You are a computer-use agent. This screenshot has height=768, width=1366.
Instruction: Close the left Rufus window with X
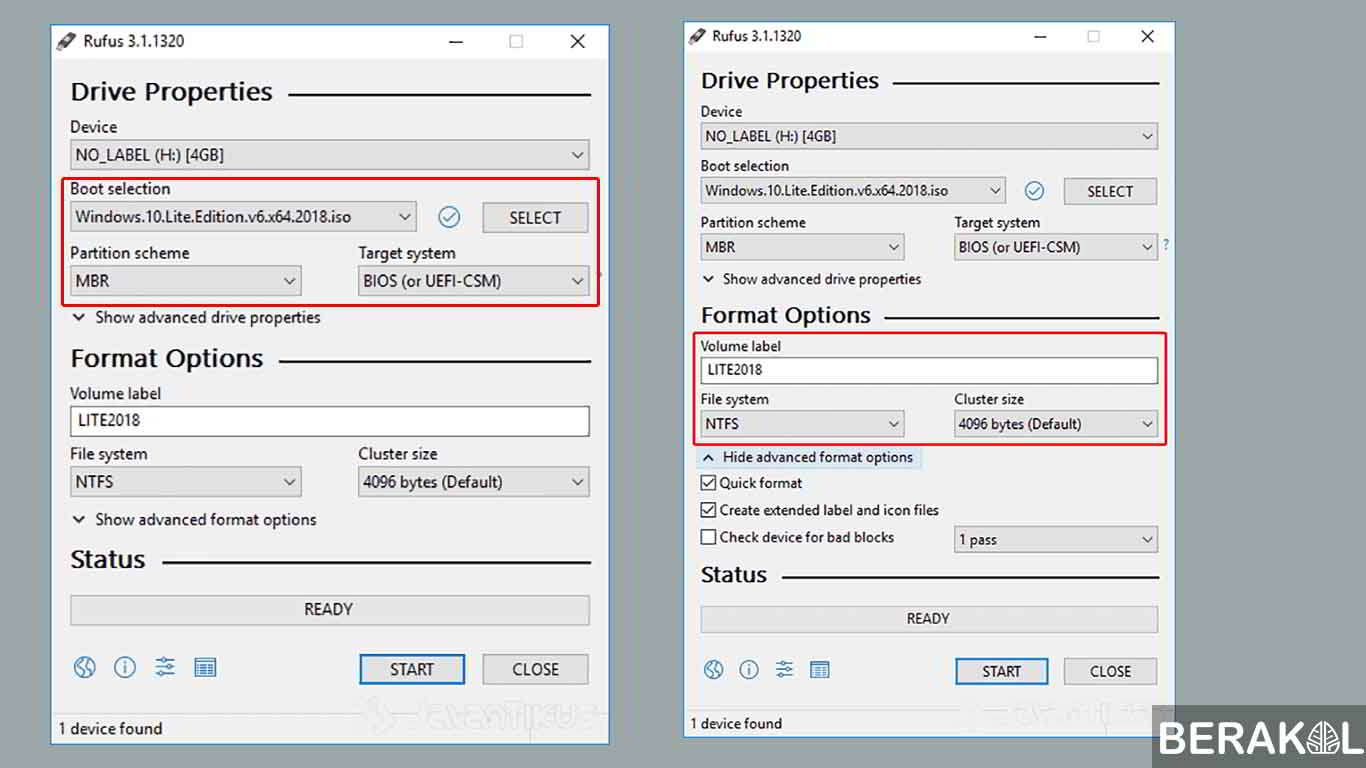578,41
